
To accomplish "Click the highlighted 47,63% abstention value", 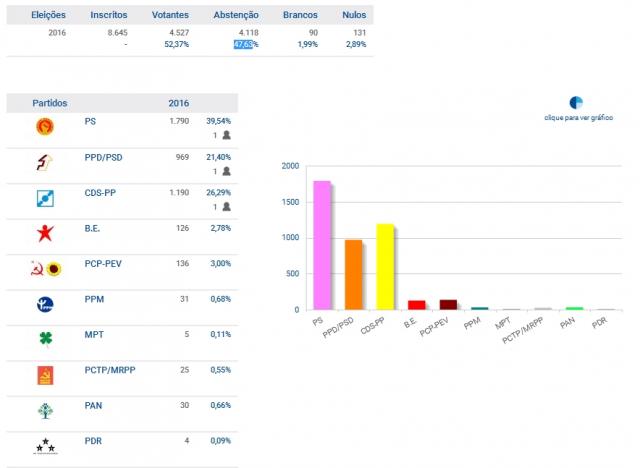I will click(x=245, y=45).
